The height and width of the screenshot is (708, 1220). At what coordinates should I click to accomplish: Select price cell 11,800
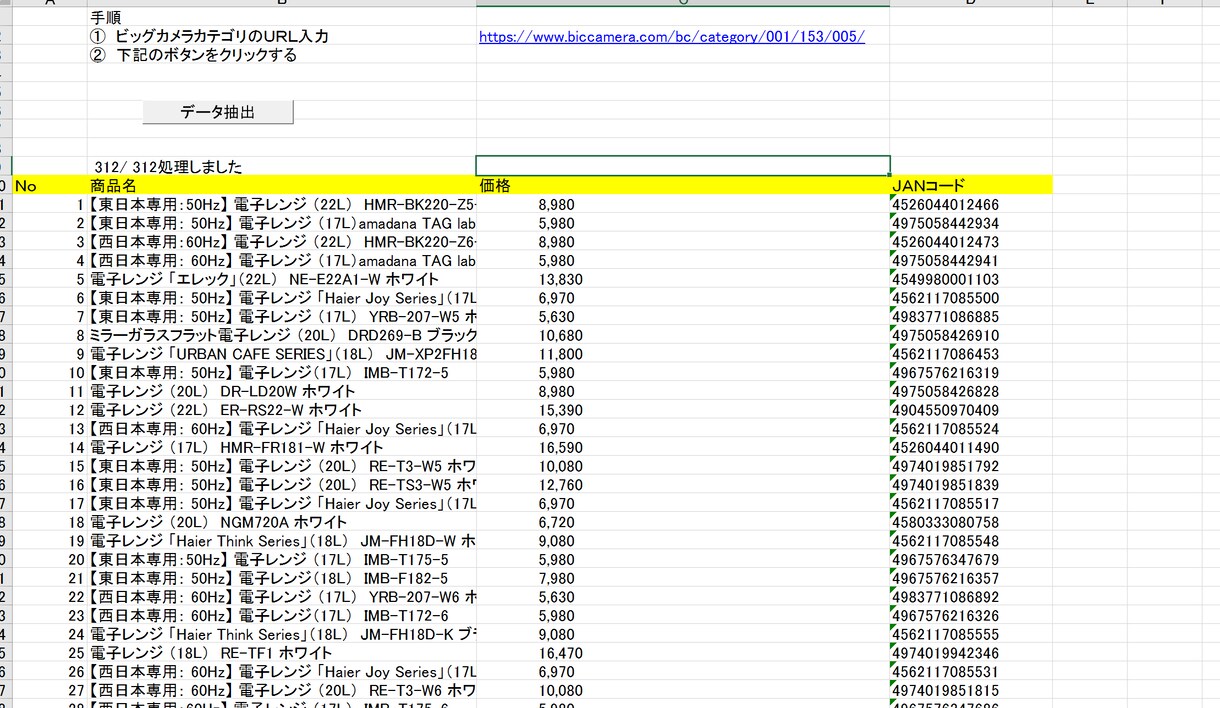683,354
